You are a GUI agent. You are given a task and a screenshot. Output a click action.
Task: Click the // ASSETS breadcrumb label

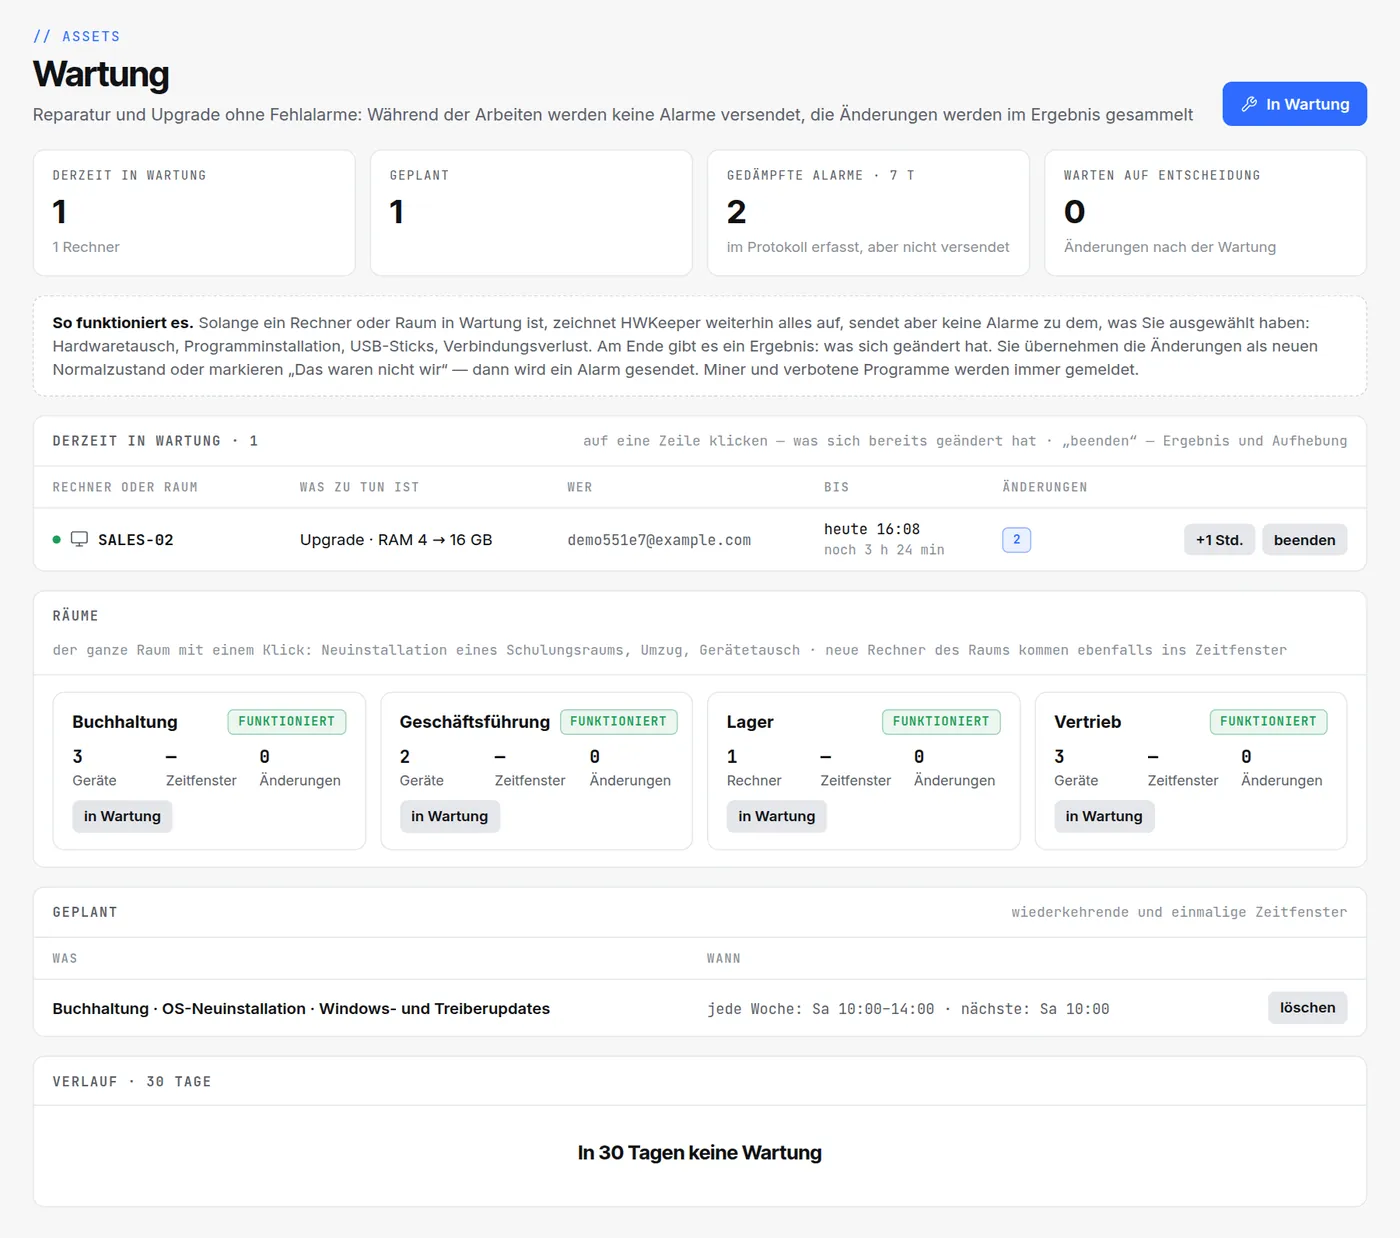tap(76, 37)
